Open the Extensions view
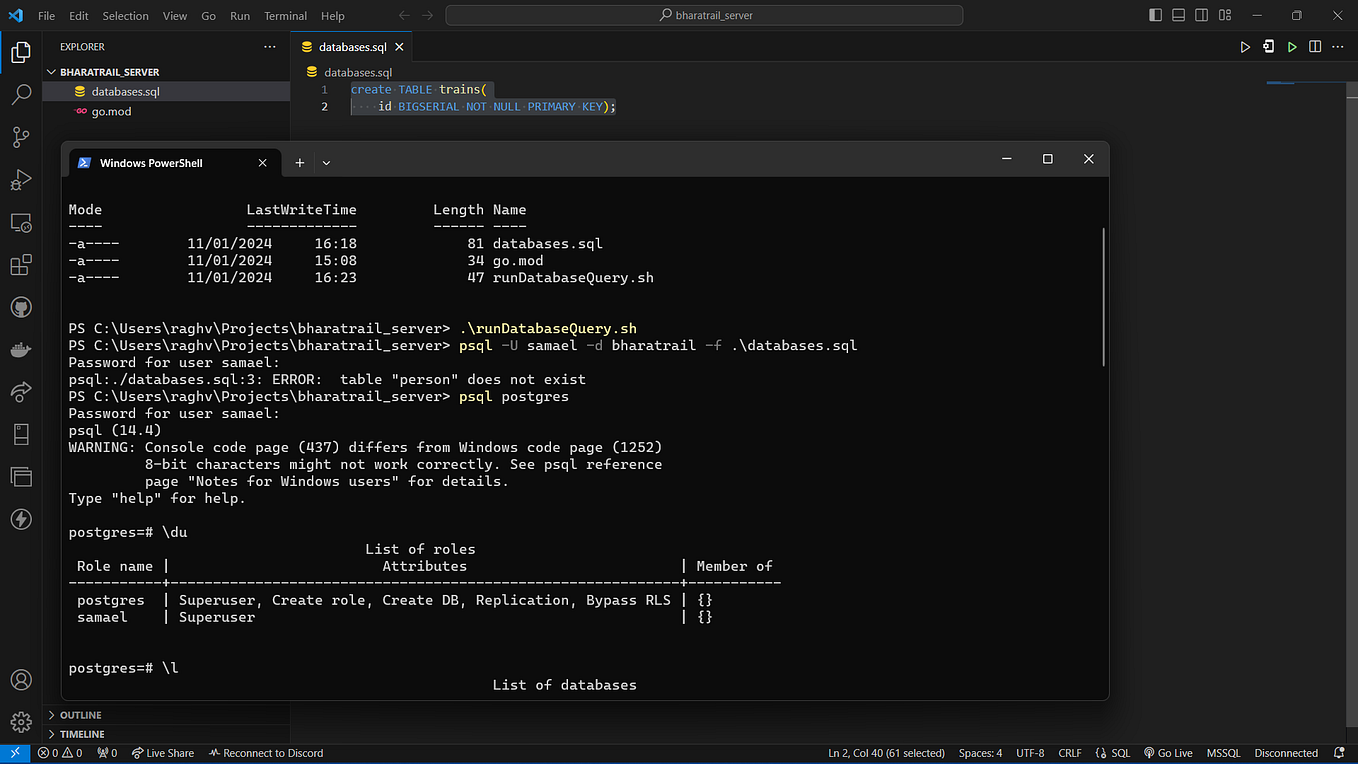 tap(20, 265)
